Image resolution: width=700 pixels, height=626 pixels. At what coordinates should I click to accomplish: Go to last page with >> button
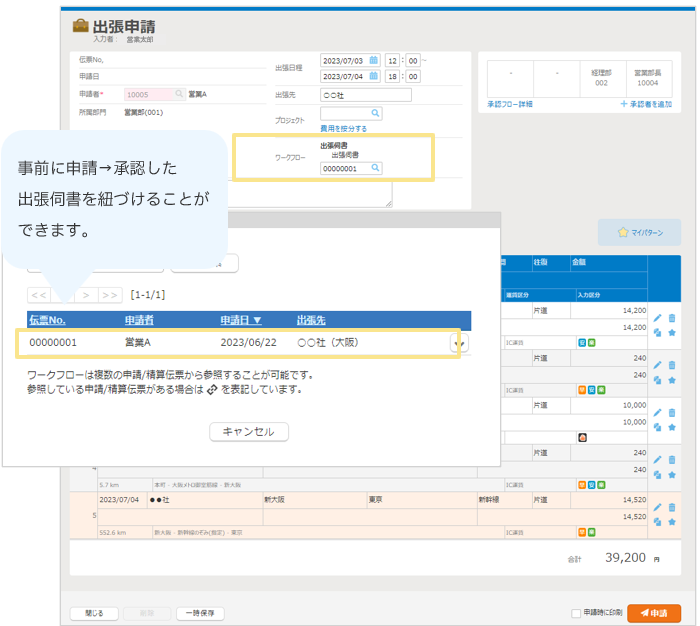point(111,295)
